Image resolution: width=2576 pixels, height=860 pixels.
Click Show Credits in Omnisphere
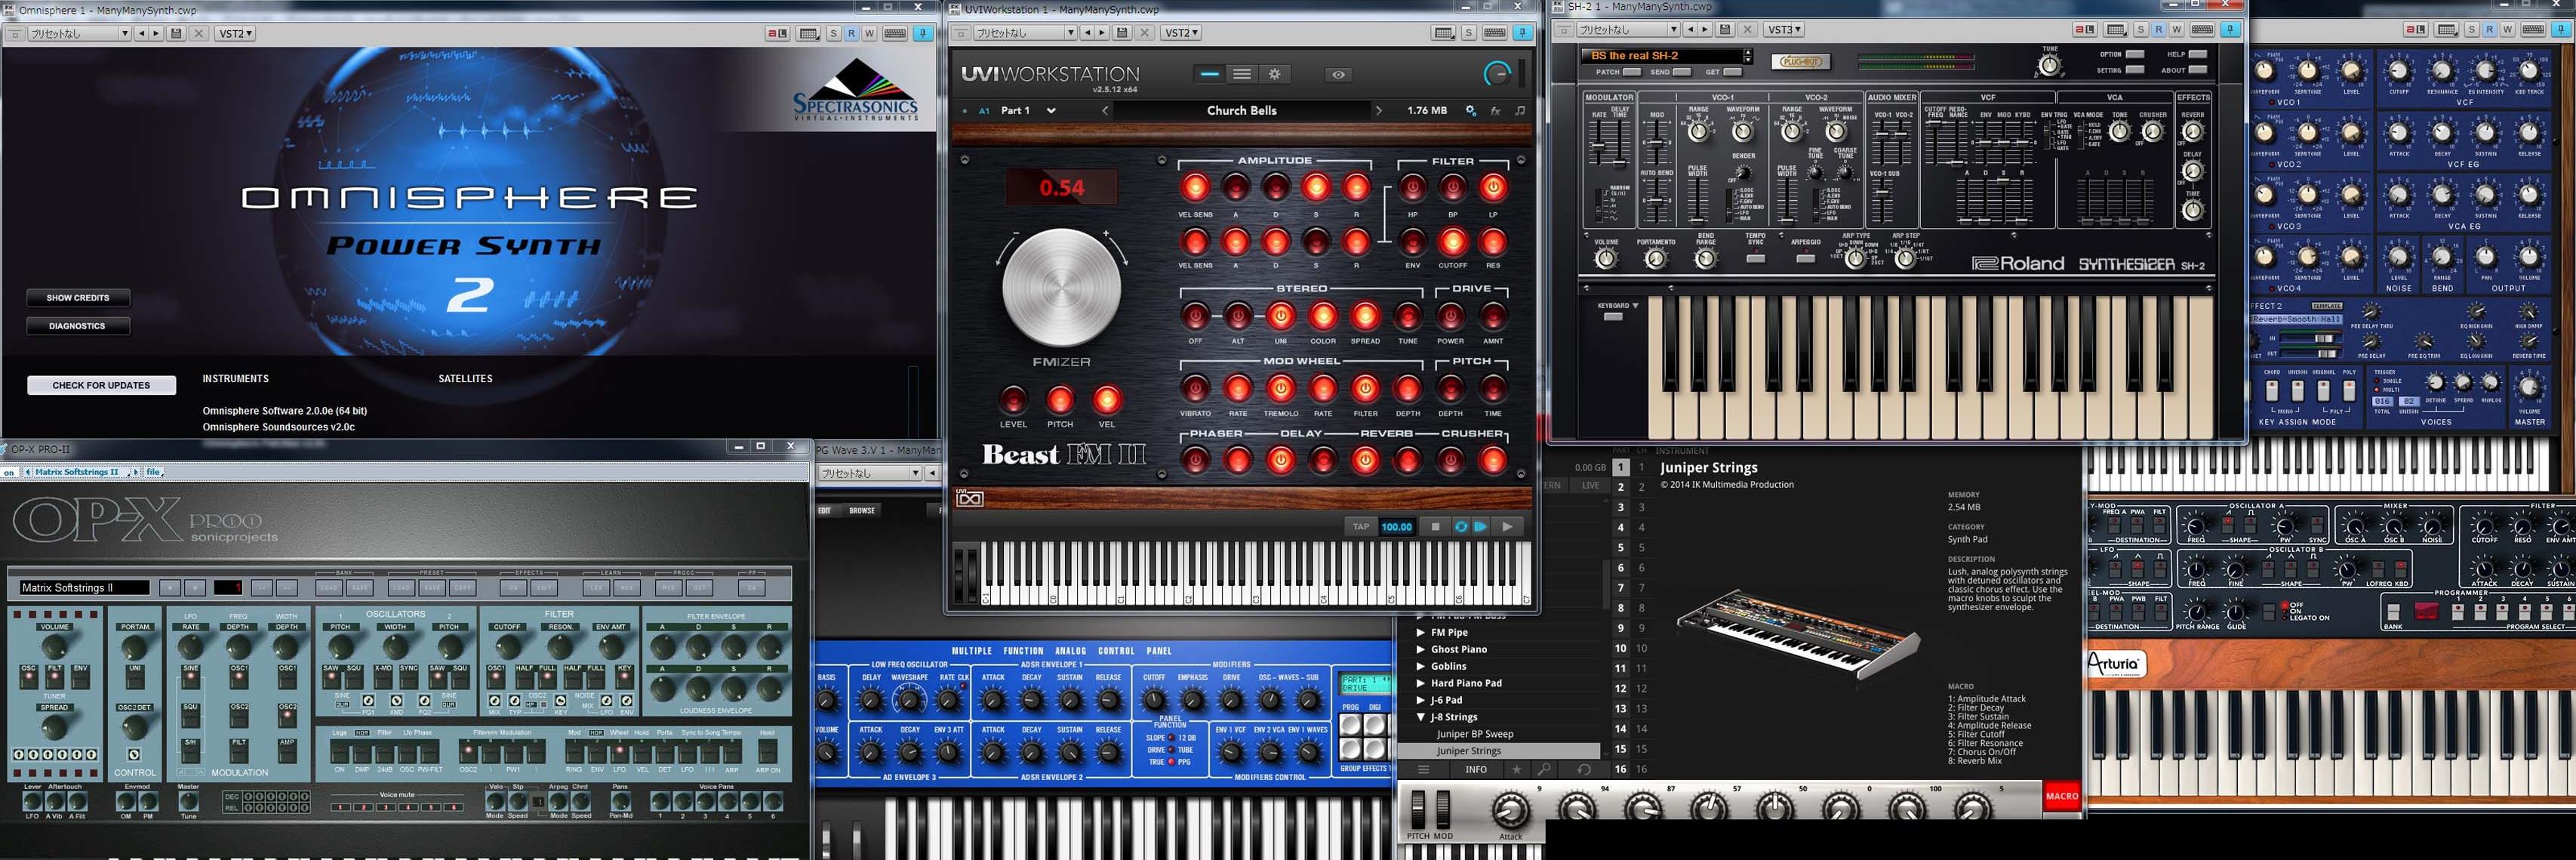click(x=78, y=298)
